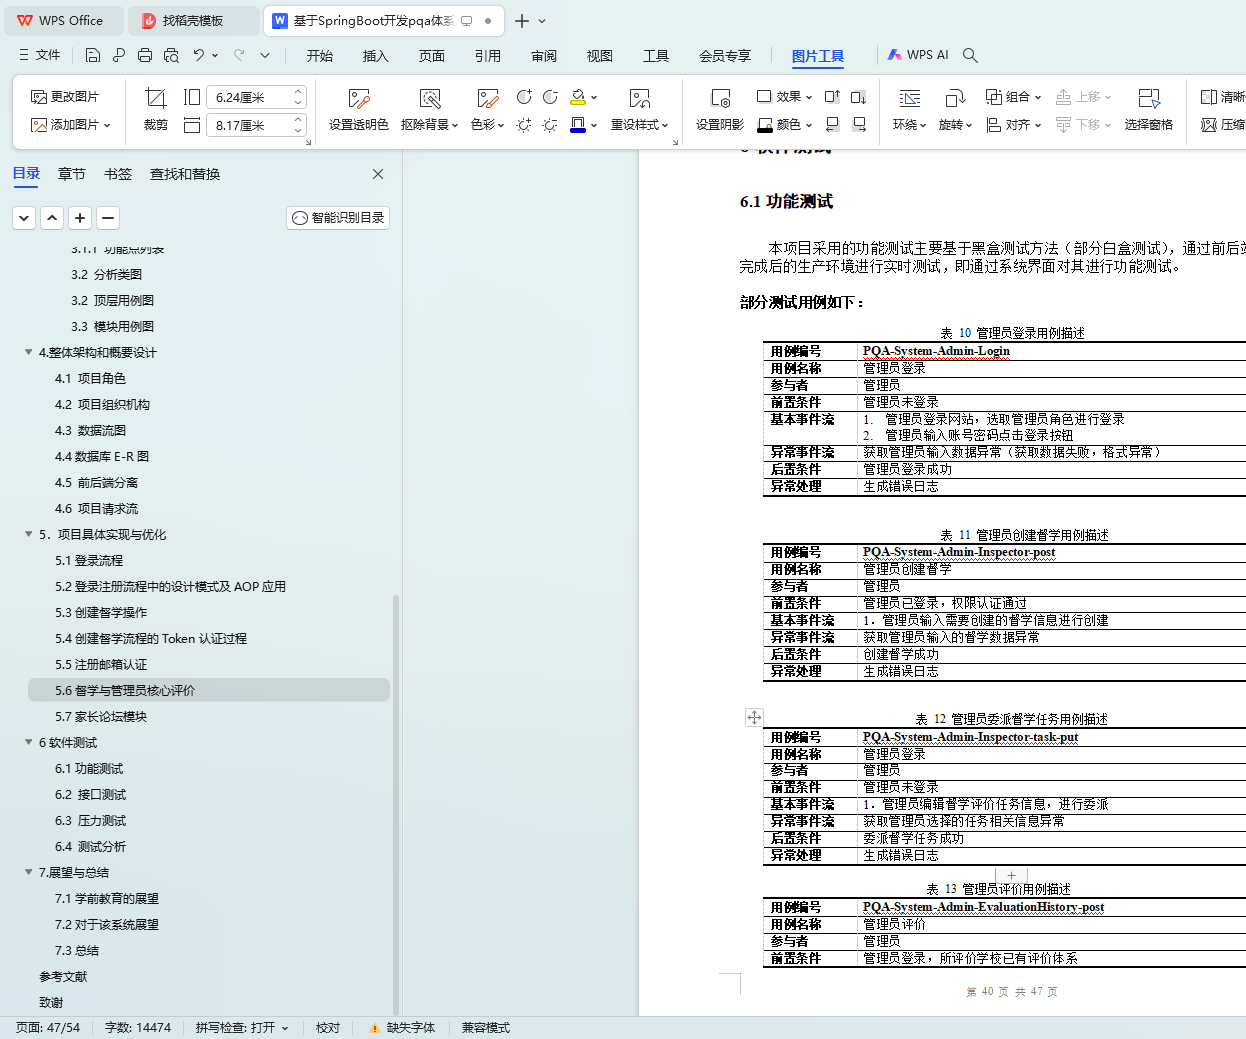Click 校对 in status bar

[x=328, y=1027]
